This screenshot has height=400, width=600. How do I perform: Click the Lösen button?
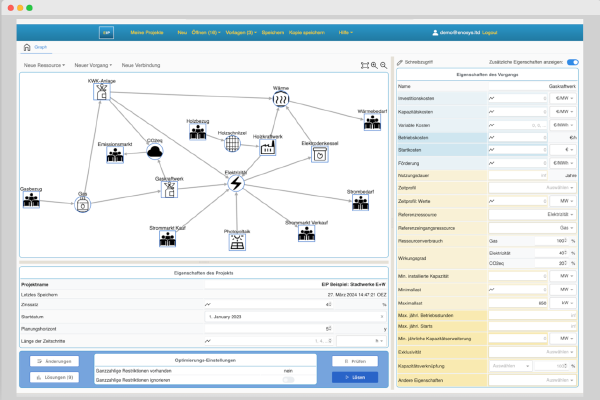click(355, 377)
